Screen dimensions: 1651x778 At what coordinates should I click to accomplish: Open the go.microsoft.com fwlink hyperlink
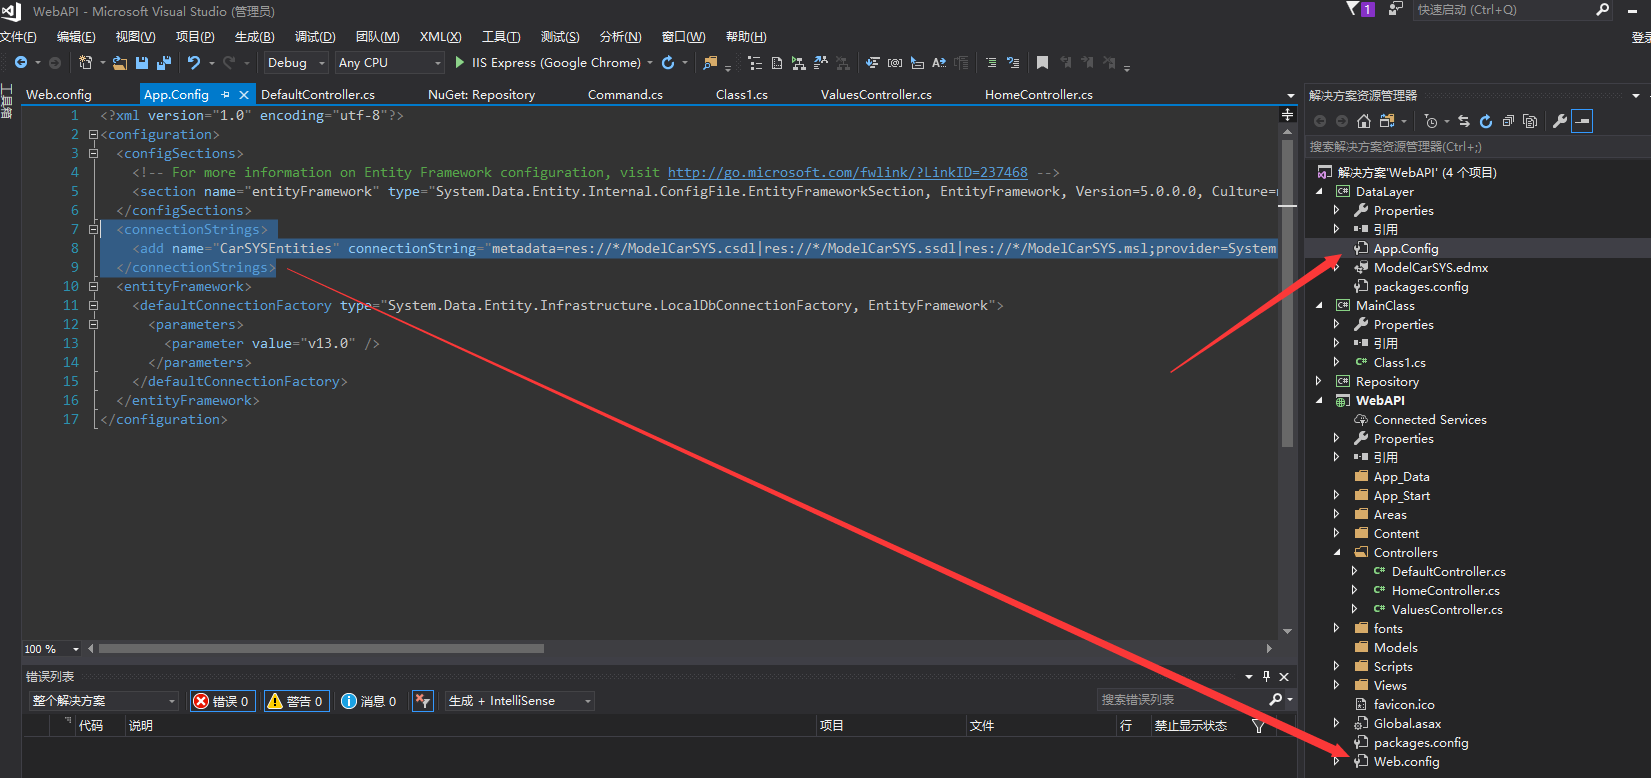[847, 172]
